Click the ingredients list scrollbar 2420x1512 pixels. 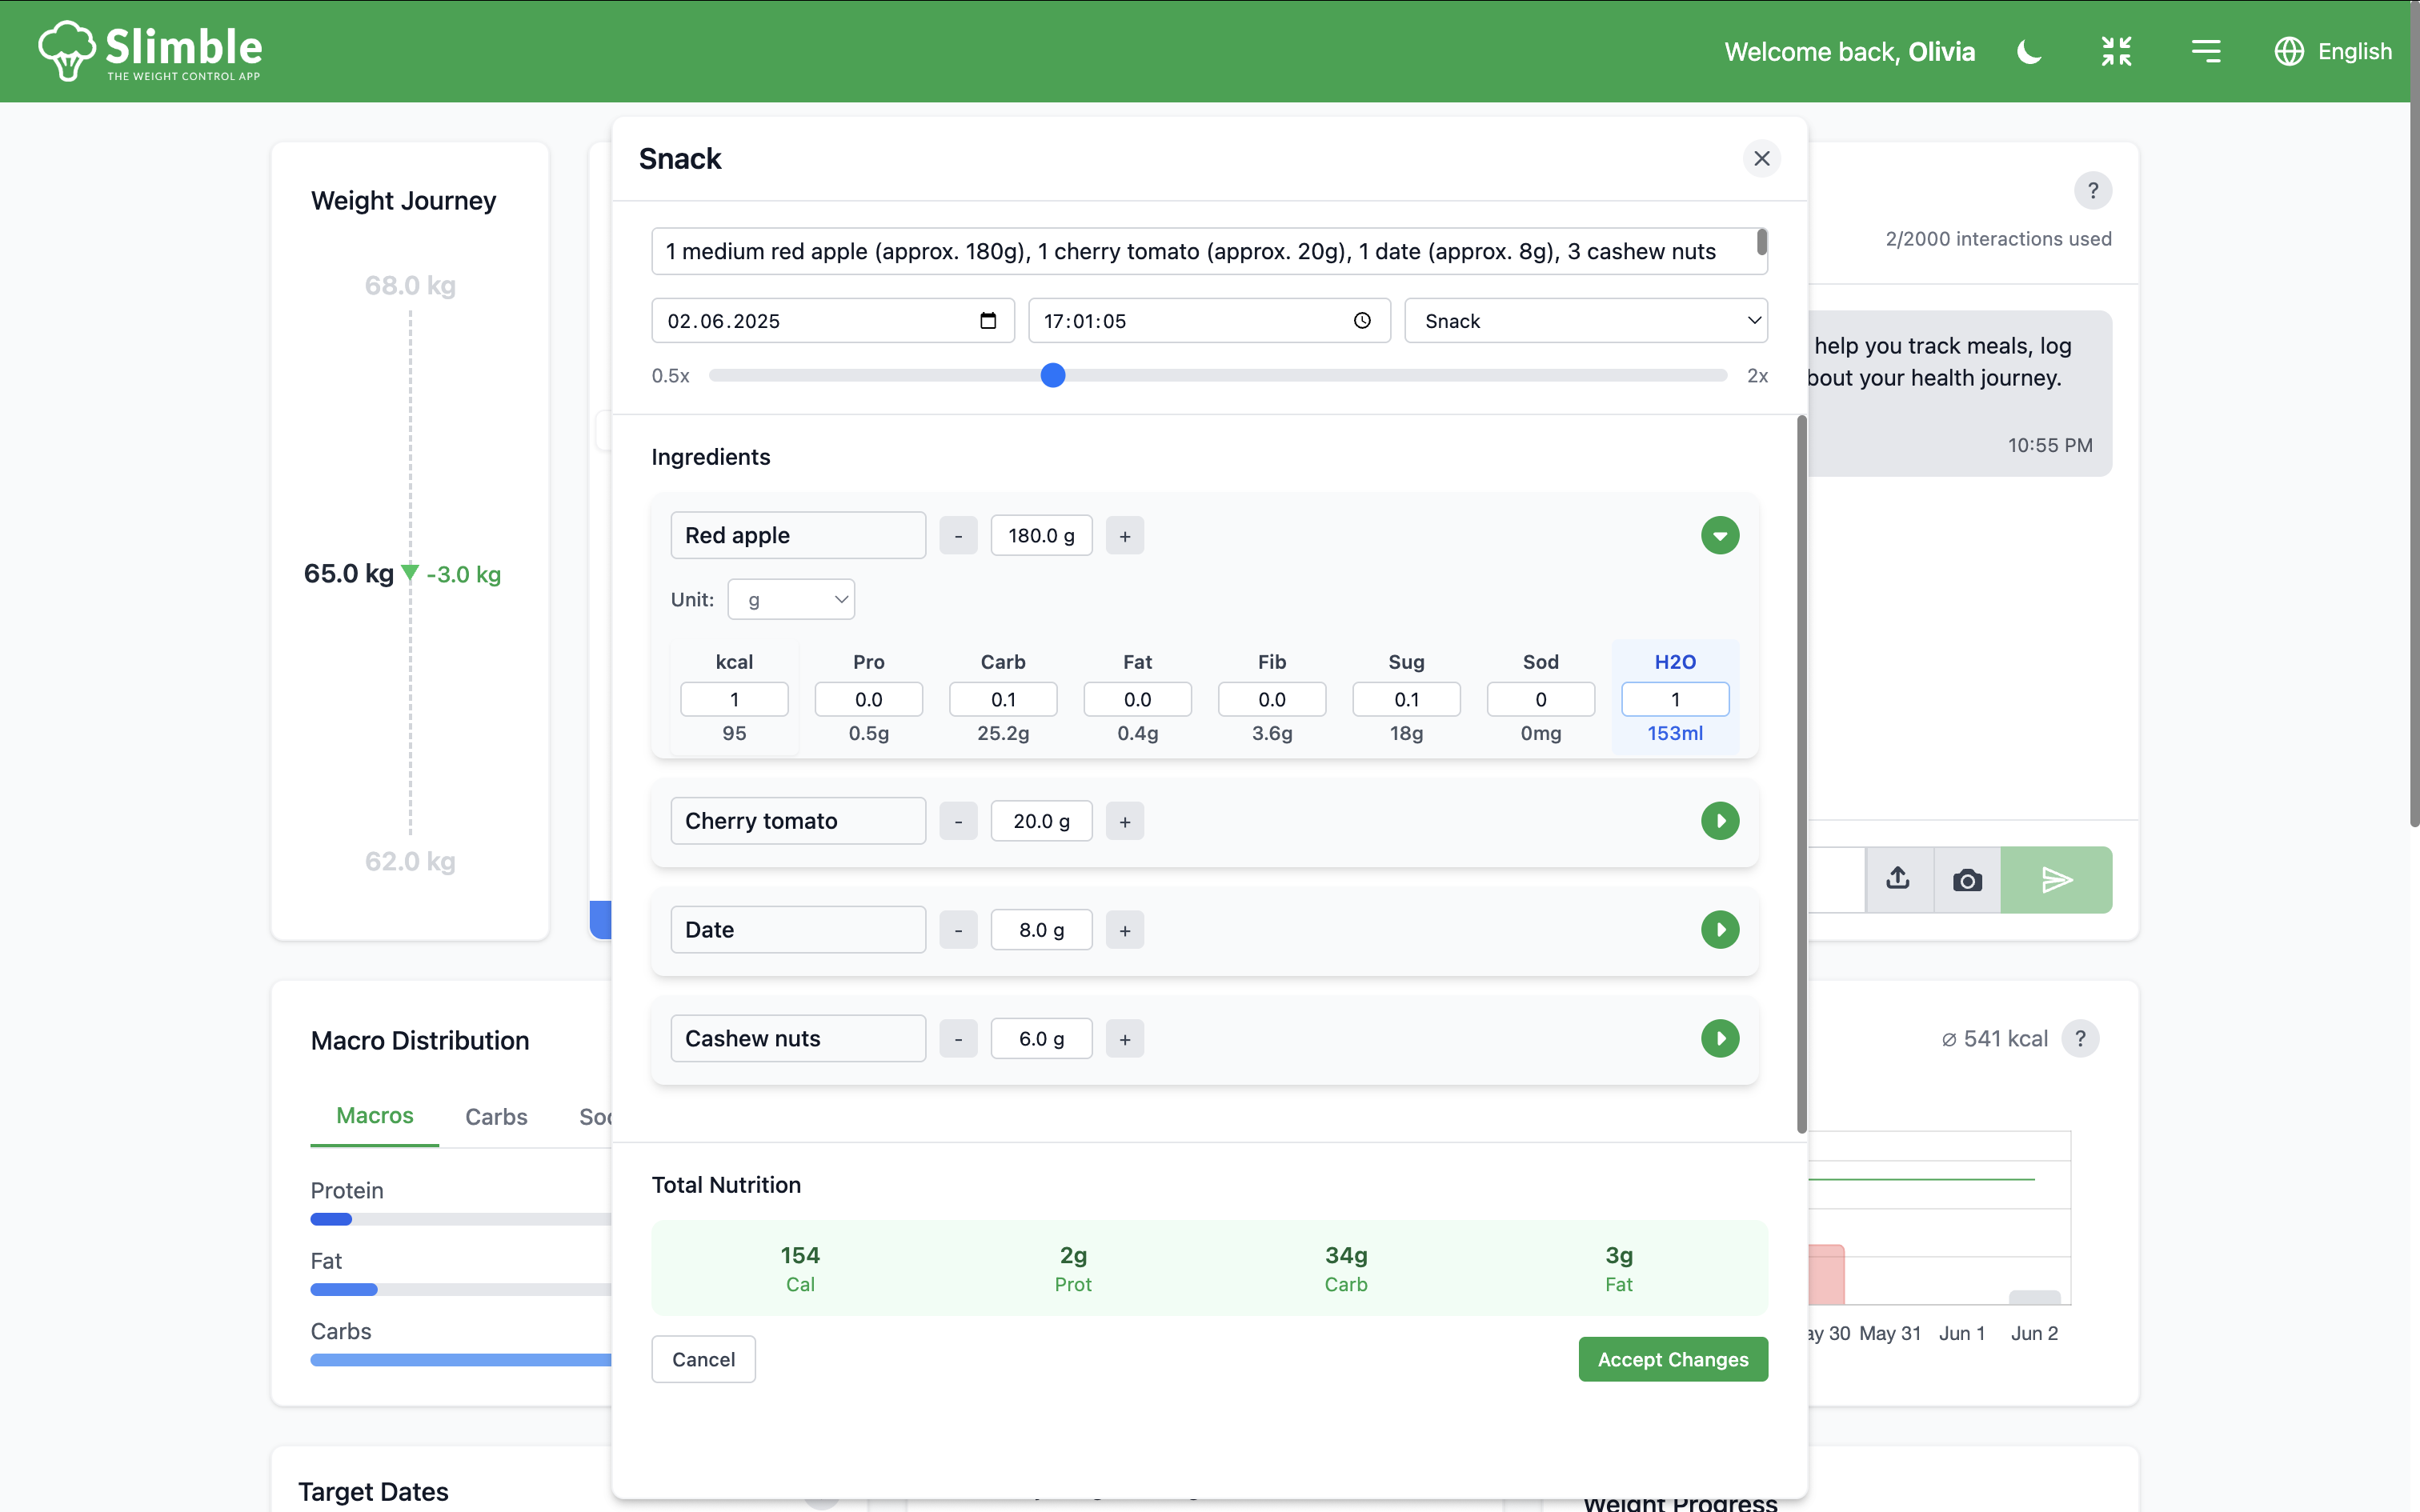pyautogui.click(x=1801, y=775)
